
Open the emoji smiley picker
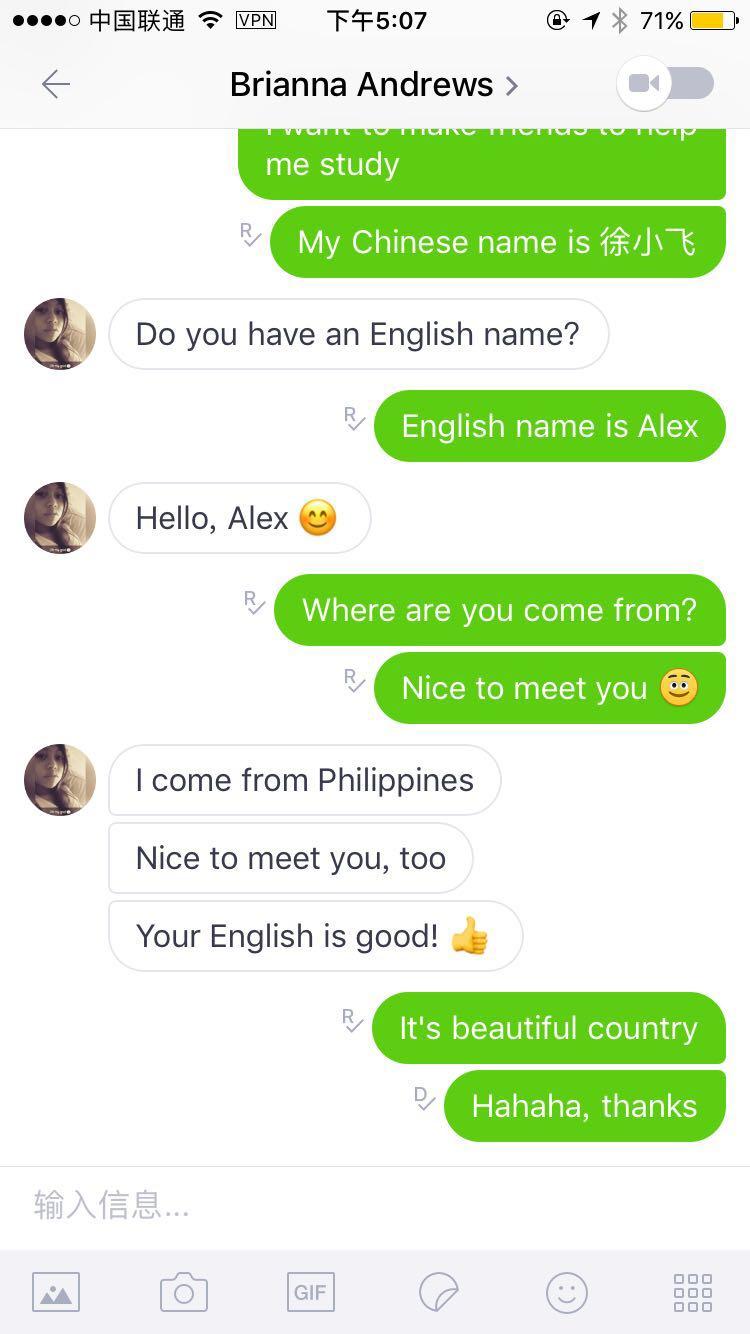pyautogui.click(x=567, y=1292)
